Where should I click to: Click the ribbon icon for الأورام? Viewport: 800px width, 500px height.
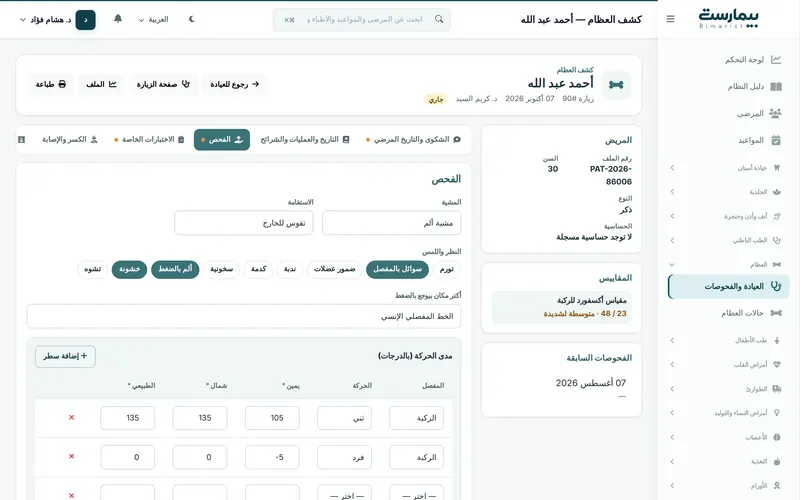(777, 486)
